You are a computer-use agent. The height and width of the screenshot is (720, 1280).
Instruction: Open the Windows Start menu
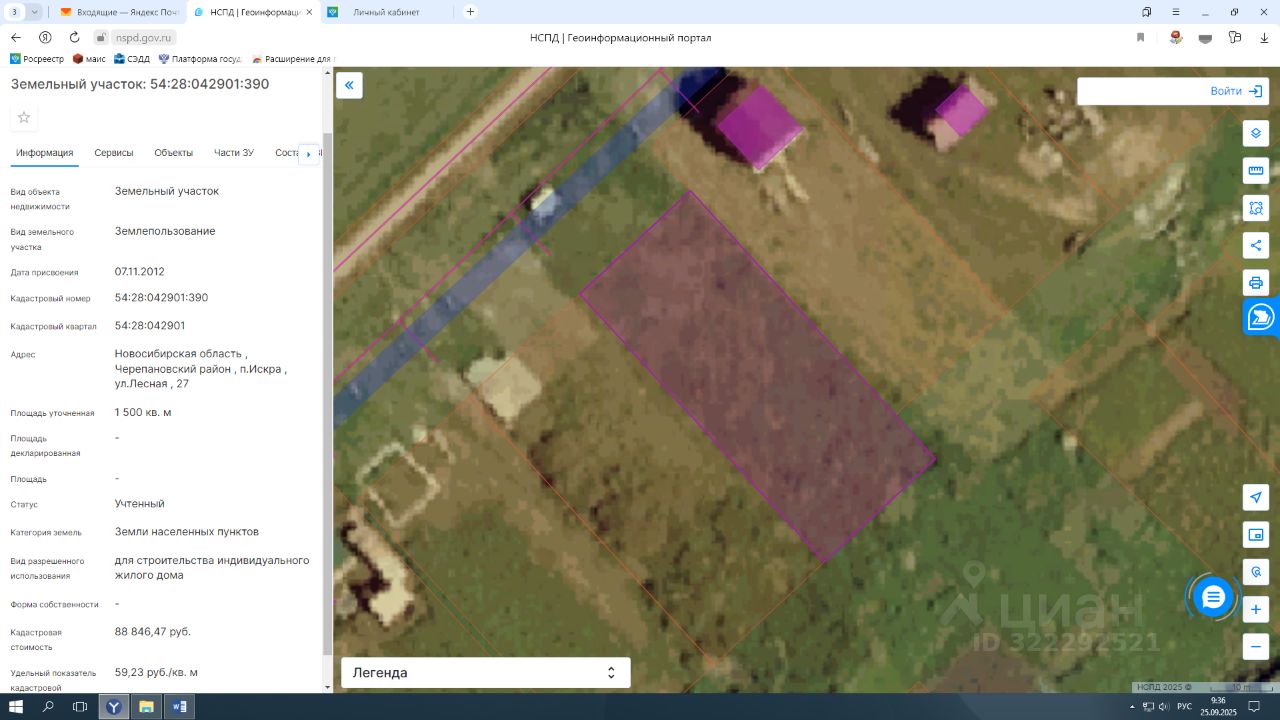(16, 707)
